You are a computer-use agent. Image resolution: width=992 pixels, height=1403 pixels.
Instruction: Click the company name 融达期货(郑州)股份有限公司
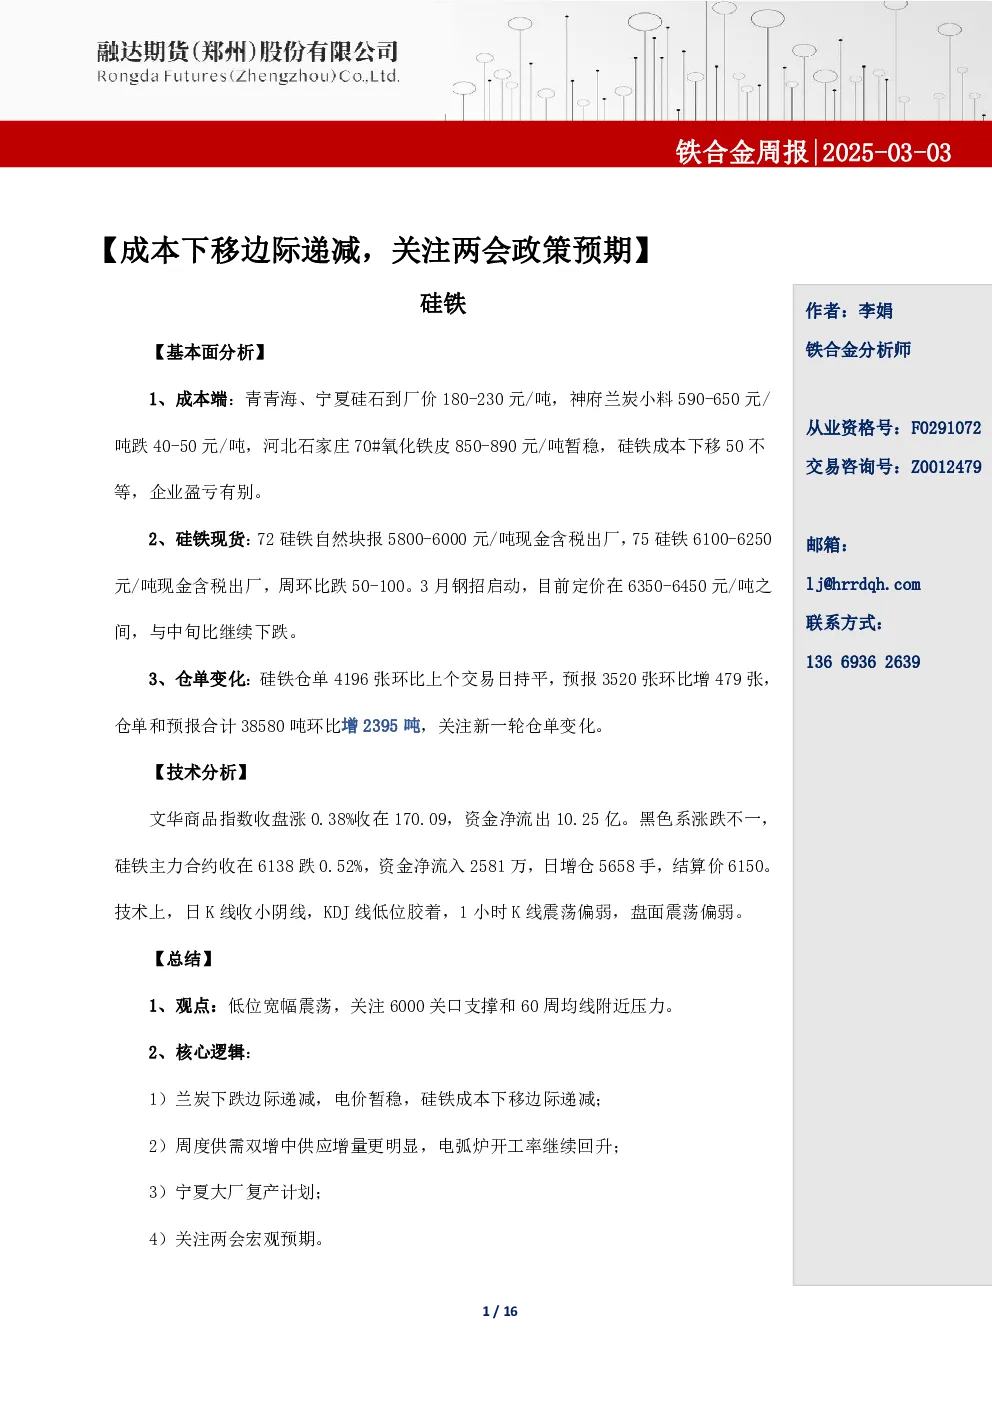coord(247,51)
